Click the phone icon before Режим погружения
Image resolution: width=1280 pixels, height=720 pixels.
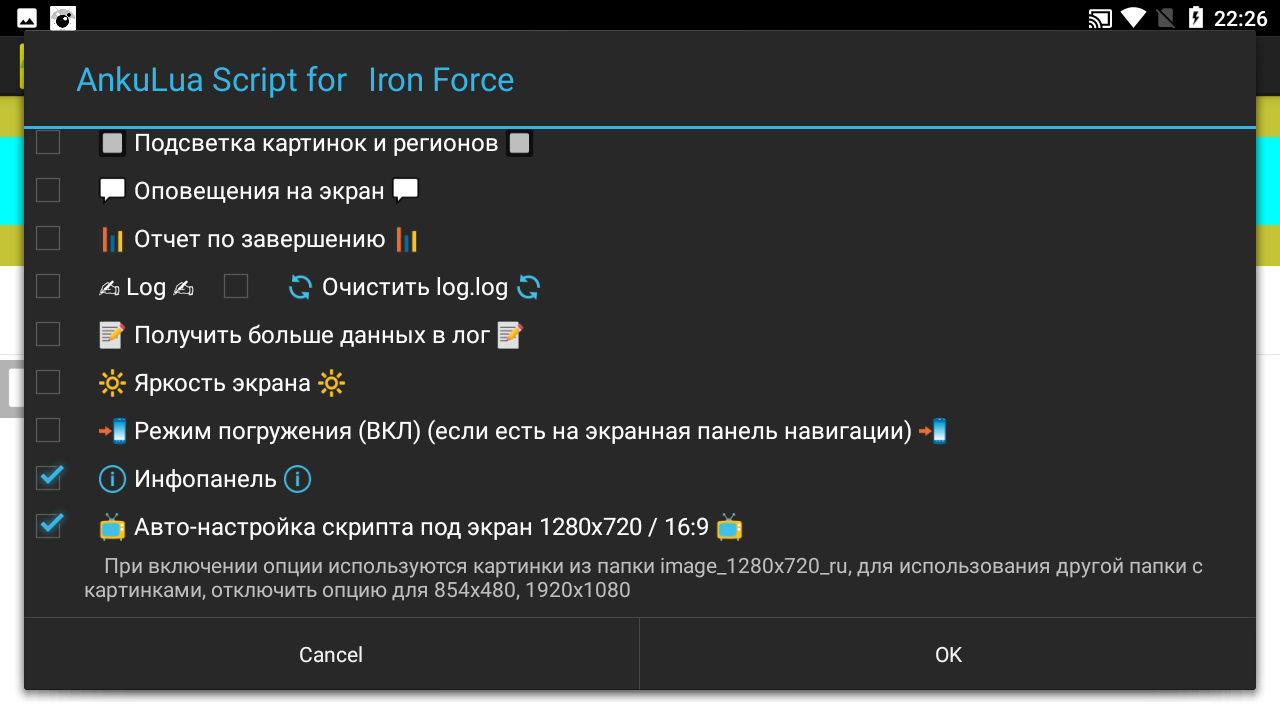(x=113, y=431)
